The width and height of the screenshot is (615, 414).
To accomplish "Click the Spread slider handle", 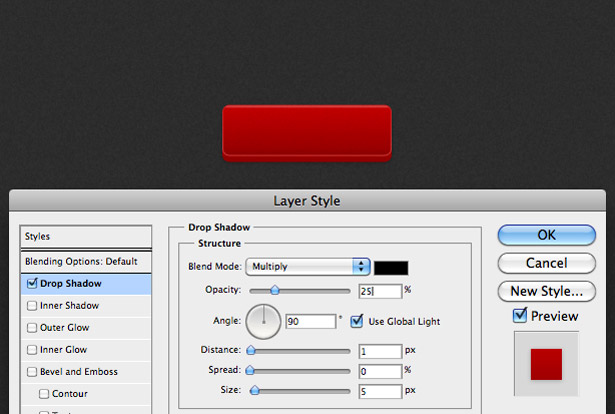I will point(250,370).
